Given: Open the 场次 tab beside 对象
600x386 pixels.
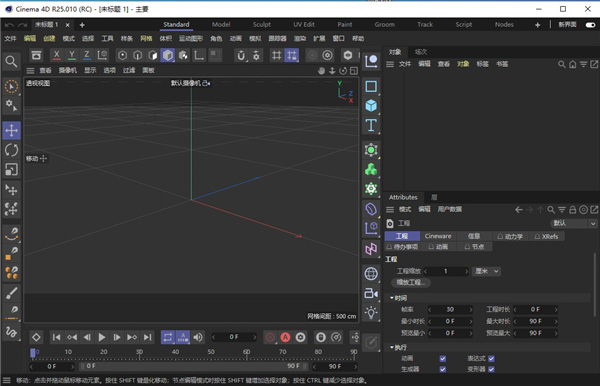Looking at the screenshot, I should coord(421,52).
